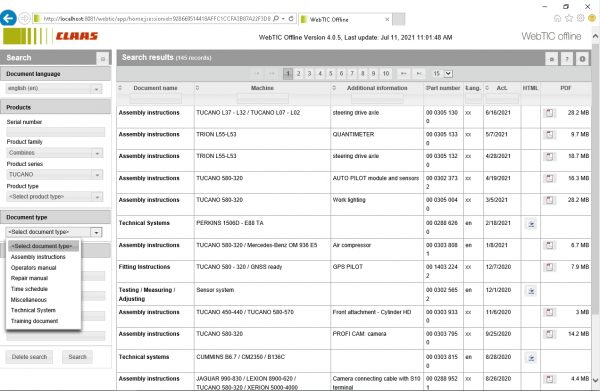The height and width of the screenshot is (391, 600).
Task: Open HTML document for Sensor system row
Action: 531,291
